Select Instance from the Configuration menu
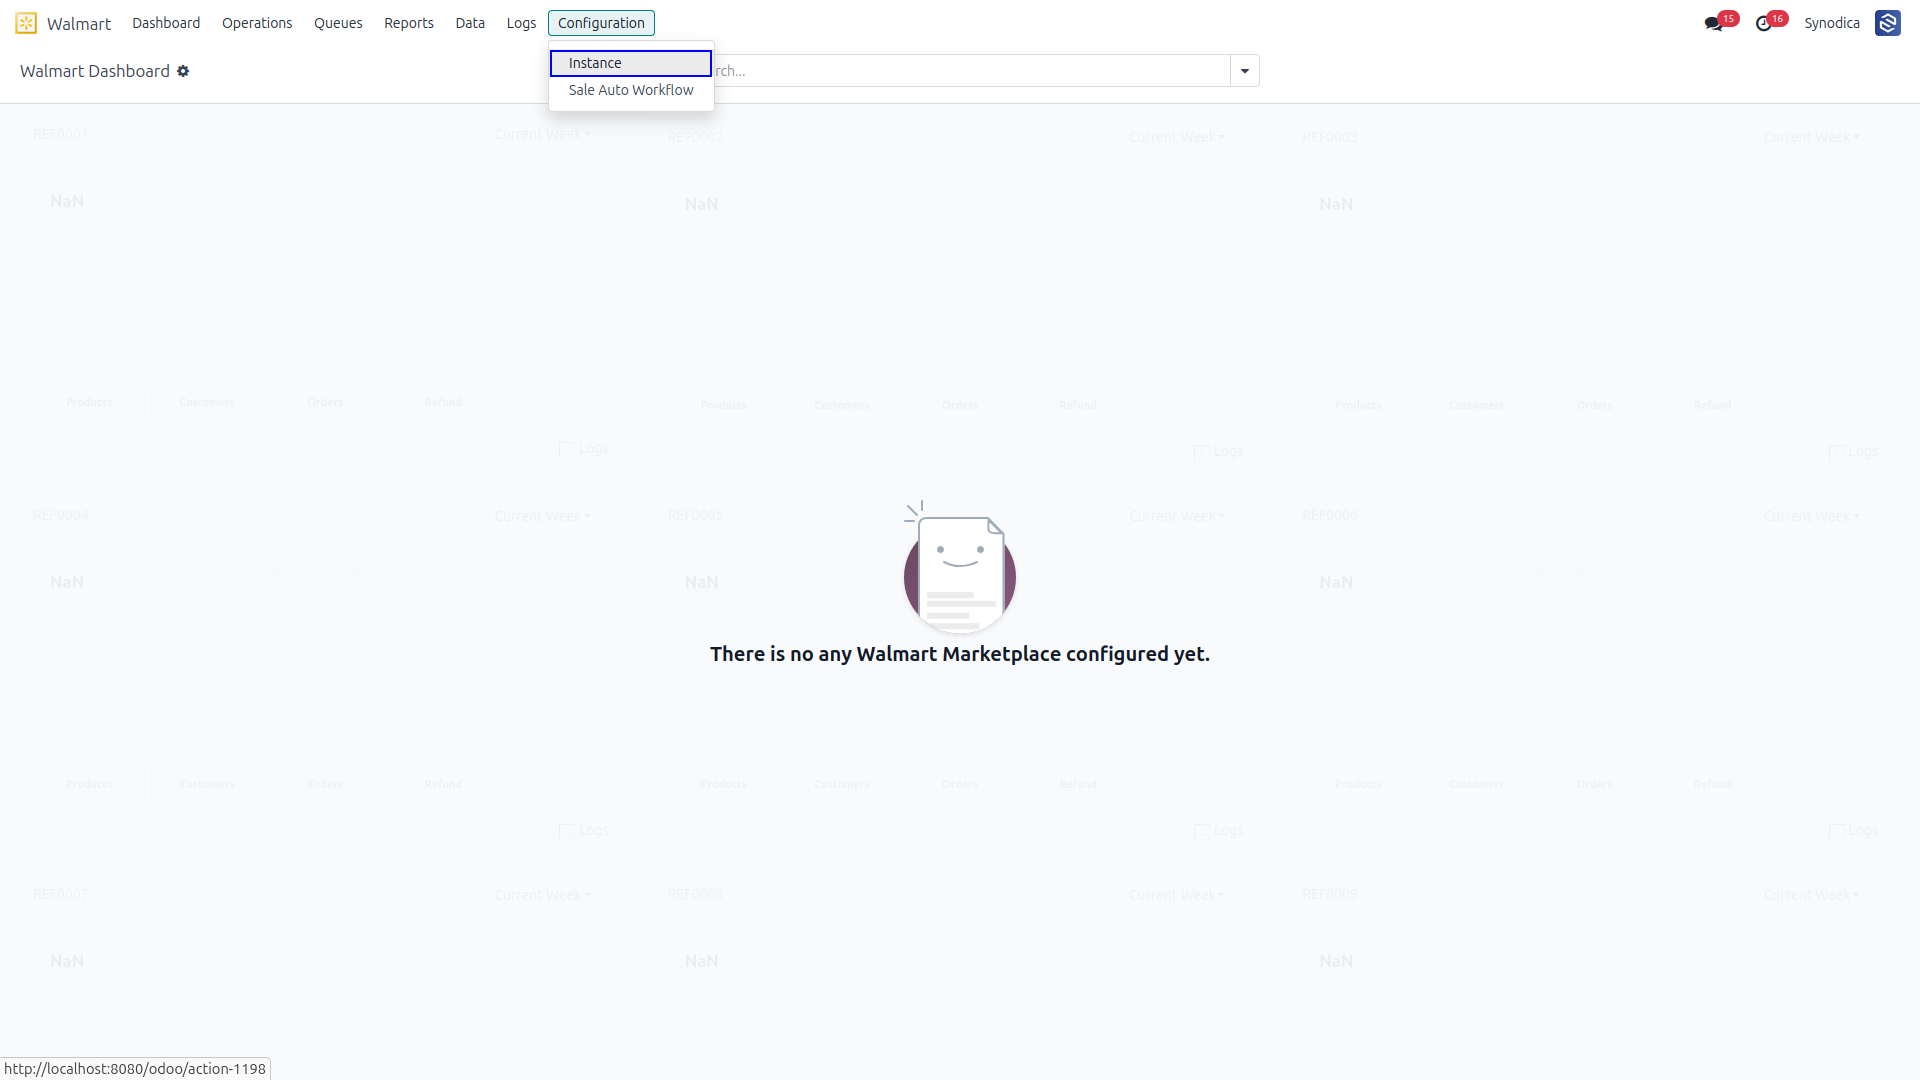The height and width of the screenshot is (1080, 1920). tap(631, 63)
